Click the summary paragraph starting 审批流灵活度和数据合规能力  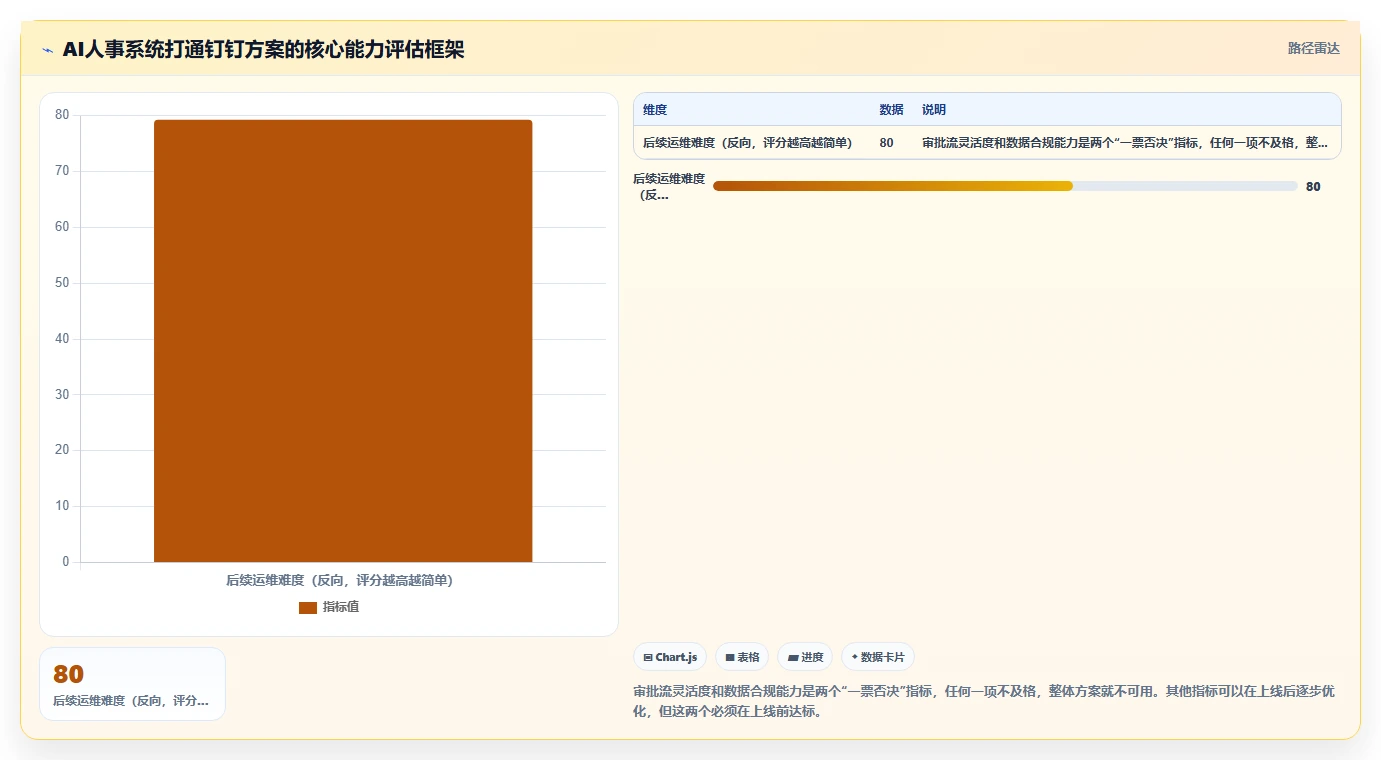[x=984, y=702]
